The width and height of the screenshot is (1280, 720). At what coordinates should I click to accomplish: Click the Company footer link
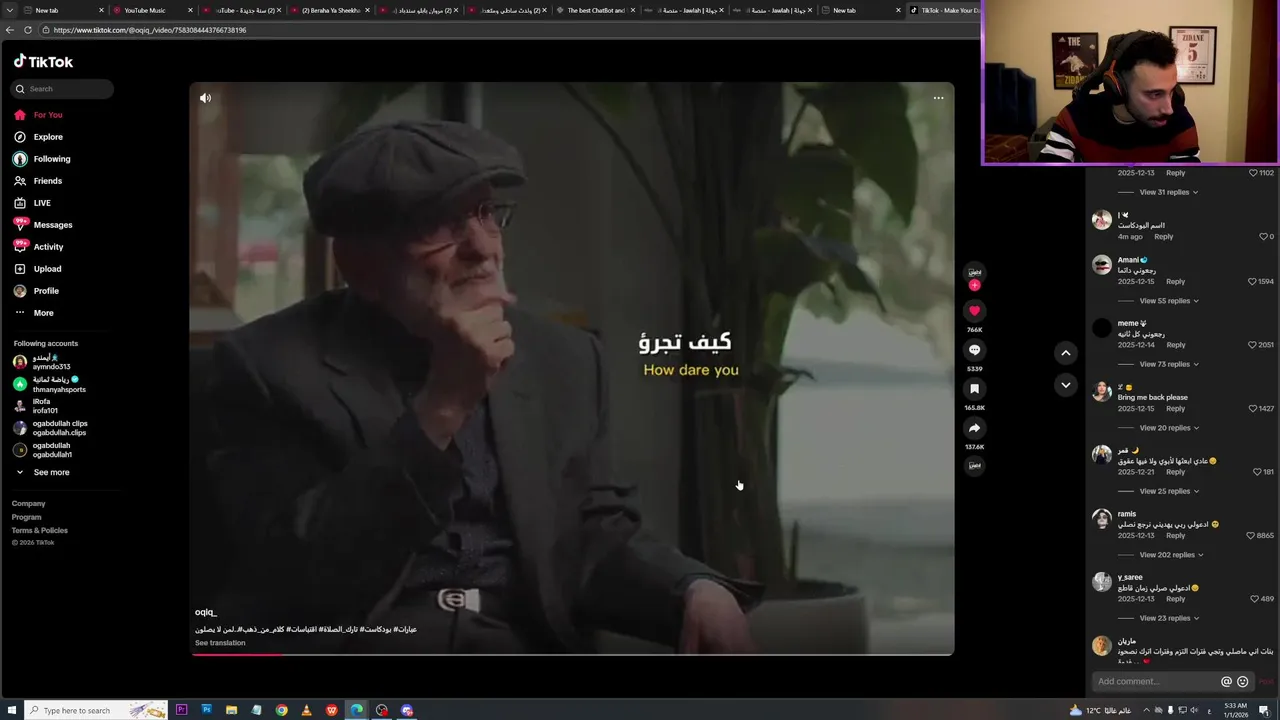[x=29, y=504]
